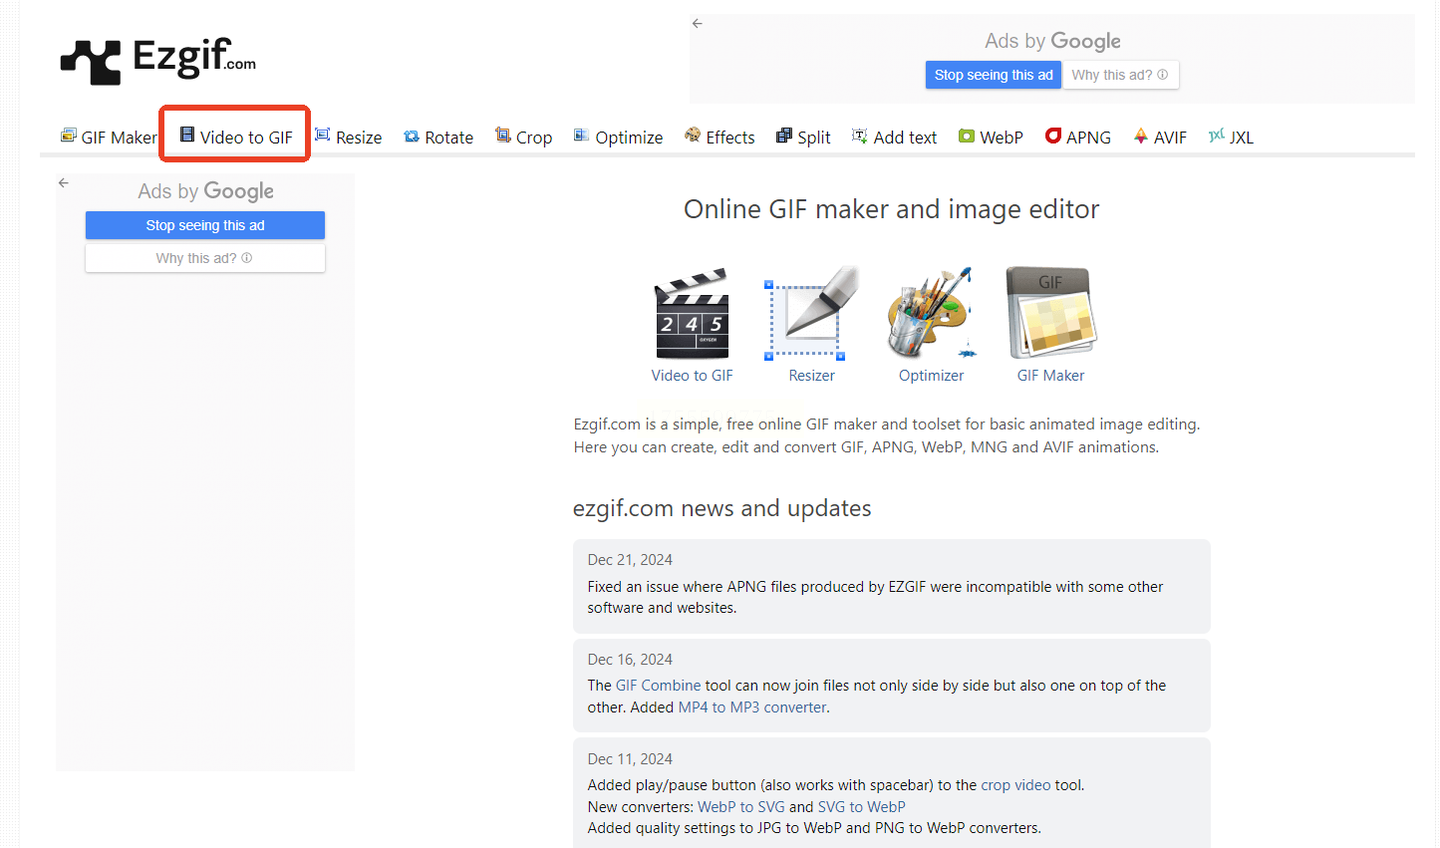Click the Add text menu icon
This screenshot has width=1440, height=848.
tap(859, 135)
